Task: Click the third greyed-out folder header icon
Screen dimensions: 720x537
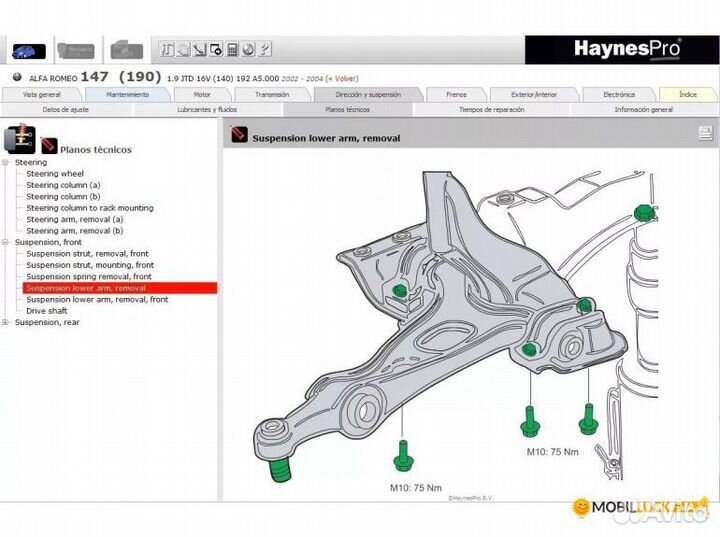Action: pyautogui.click(x=127, y=50)
